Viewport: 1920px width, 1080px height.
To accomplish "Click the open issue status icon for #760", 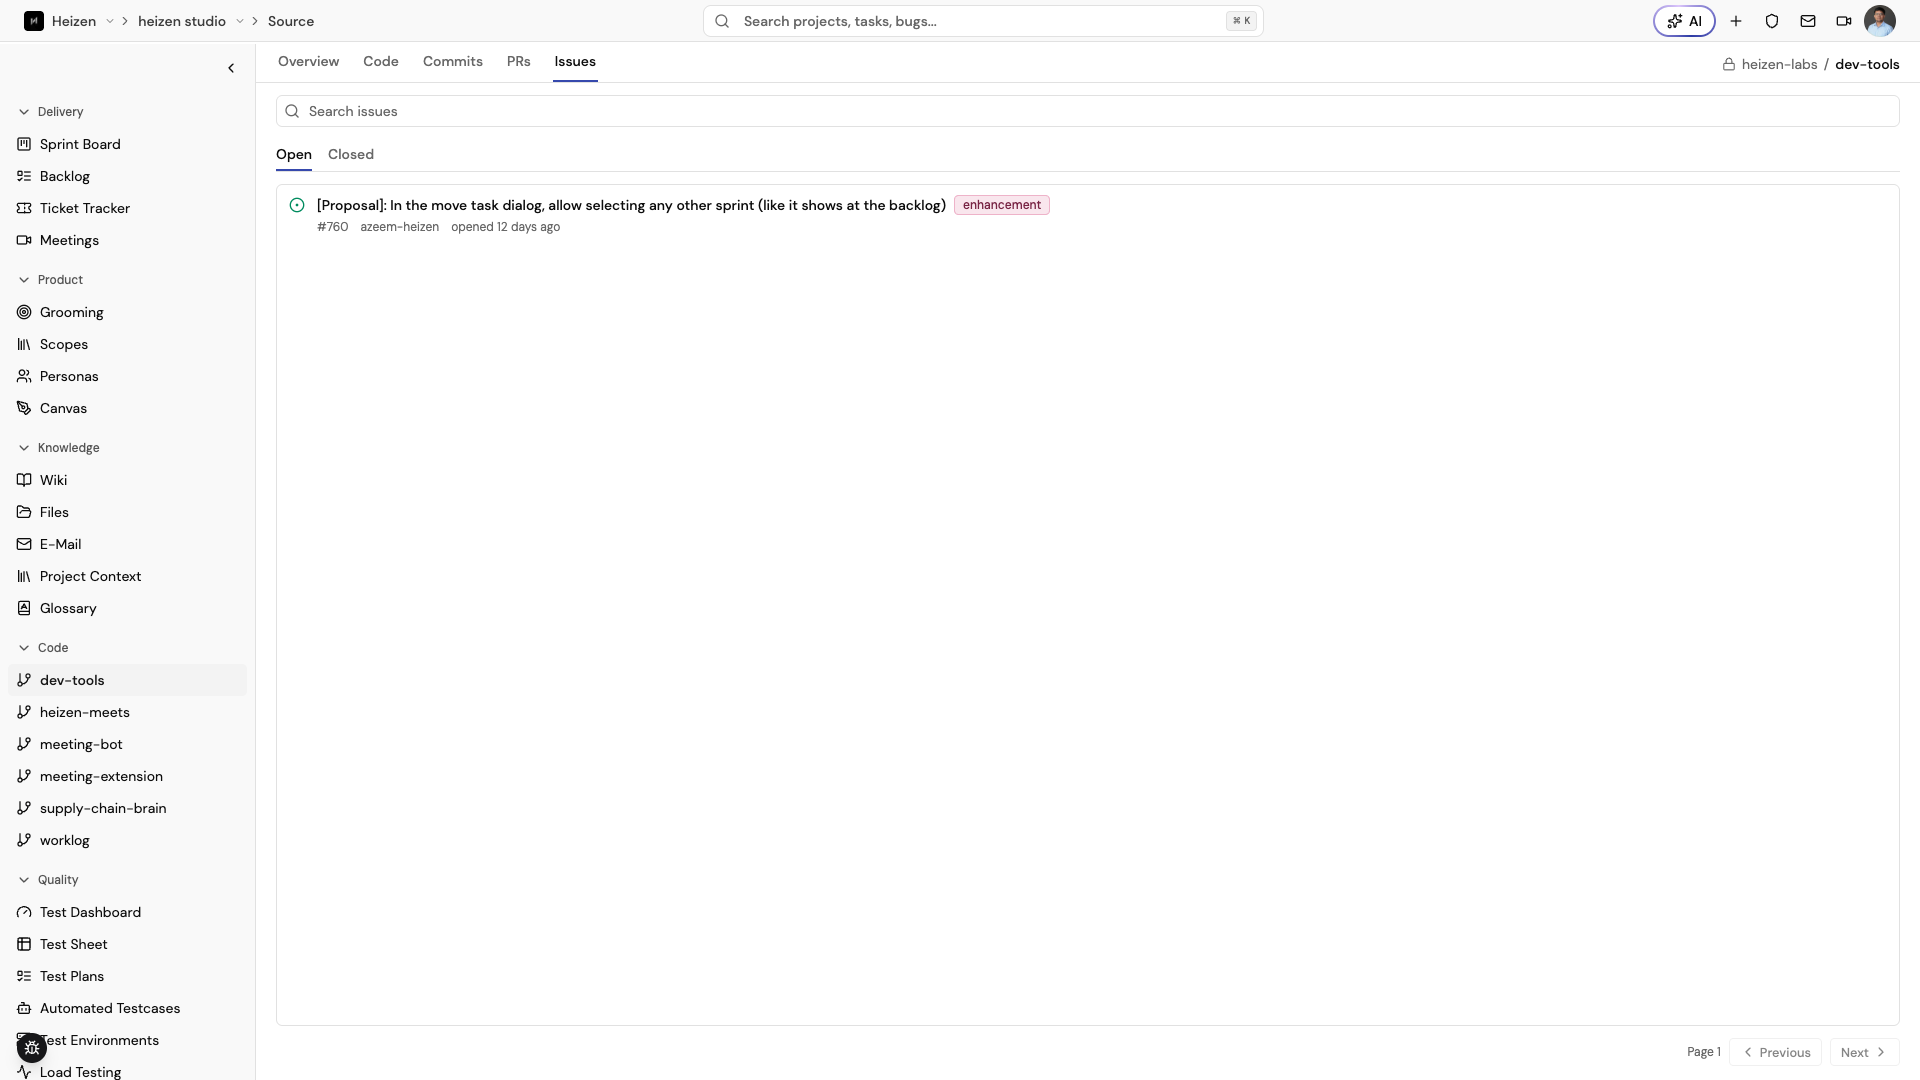I will point(297,205).
